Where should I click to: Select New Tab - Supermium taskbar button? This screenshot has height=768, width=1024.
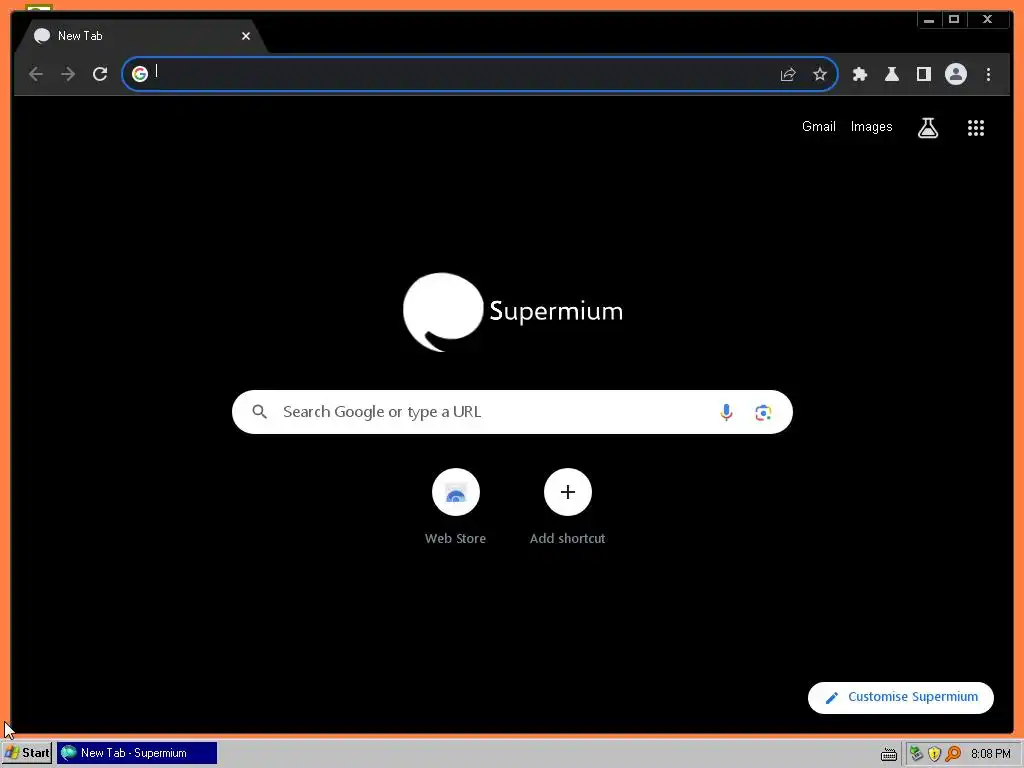[137, 753]
